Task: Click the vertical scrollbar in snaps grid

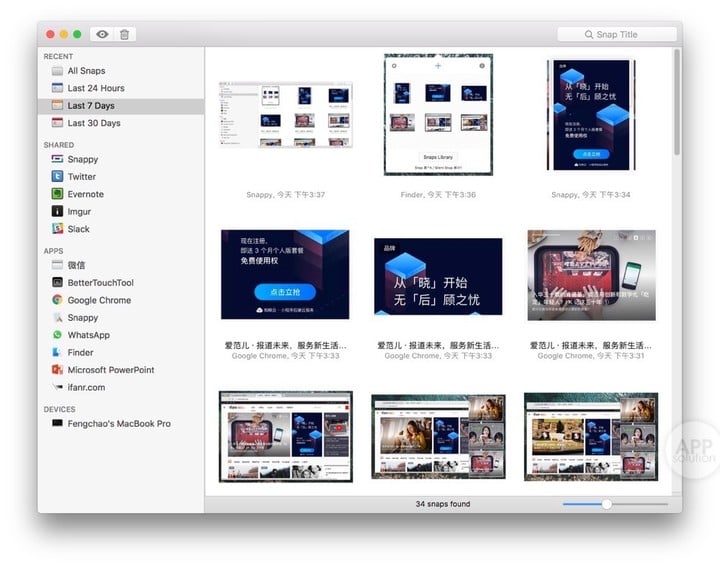Action: (x=677, y=102)
